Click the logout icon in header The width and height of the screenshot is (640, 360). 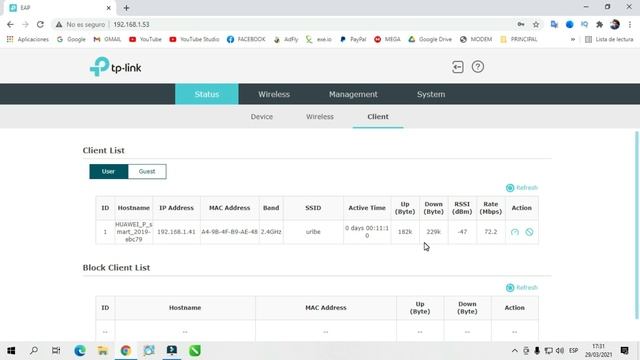(458, 67)
